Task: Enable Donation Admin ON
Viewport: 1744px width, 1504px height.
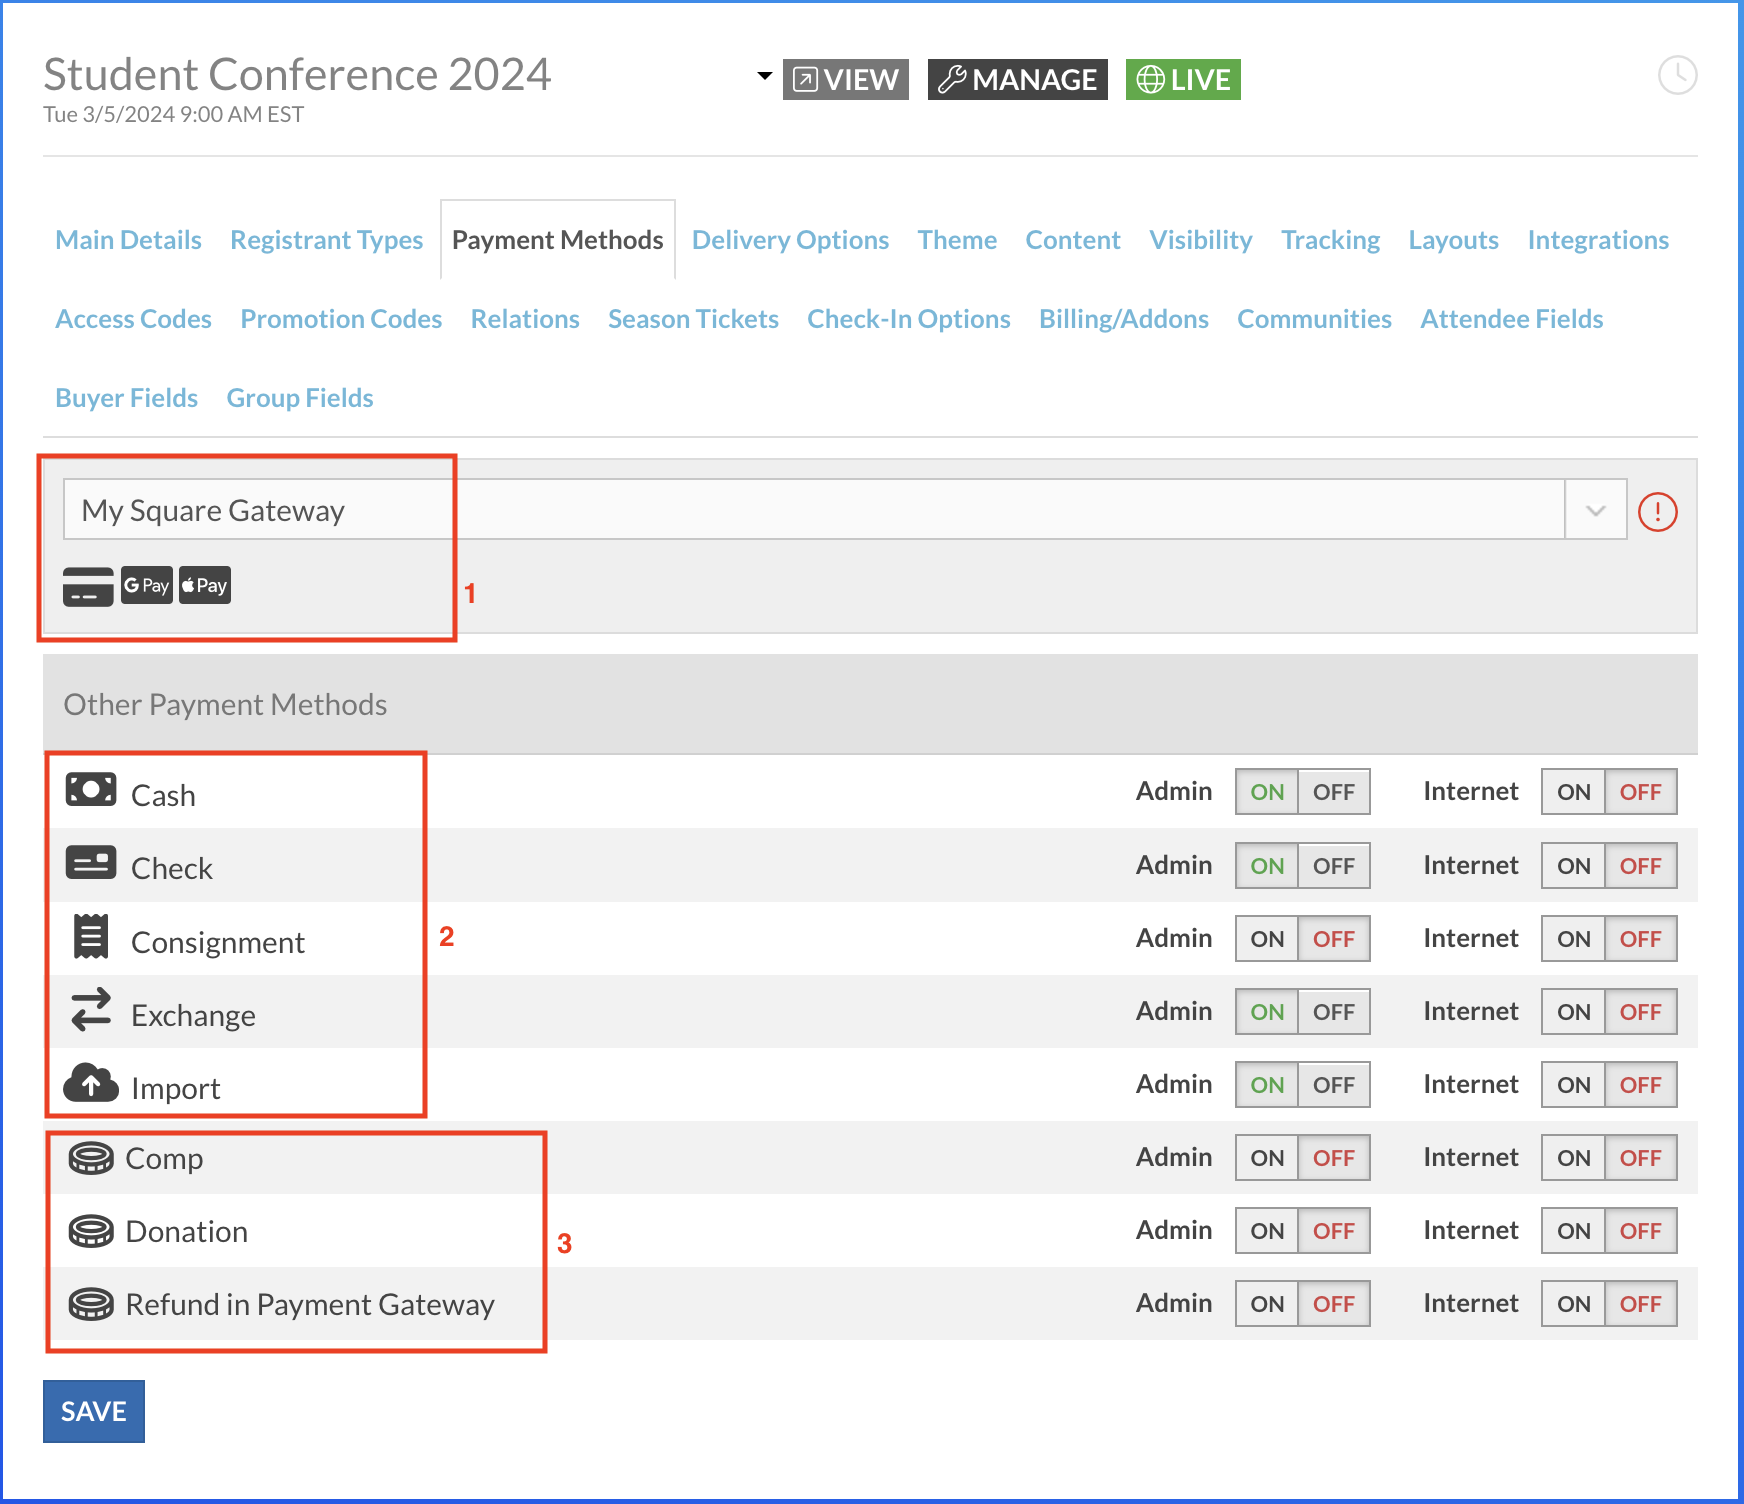Action: point(1267,1231)
